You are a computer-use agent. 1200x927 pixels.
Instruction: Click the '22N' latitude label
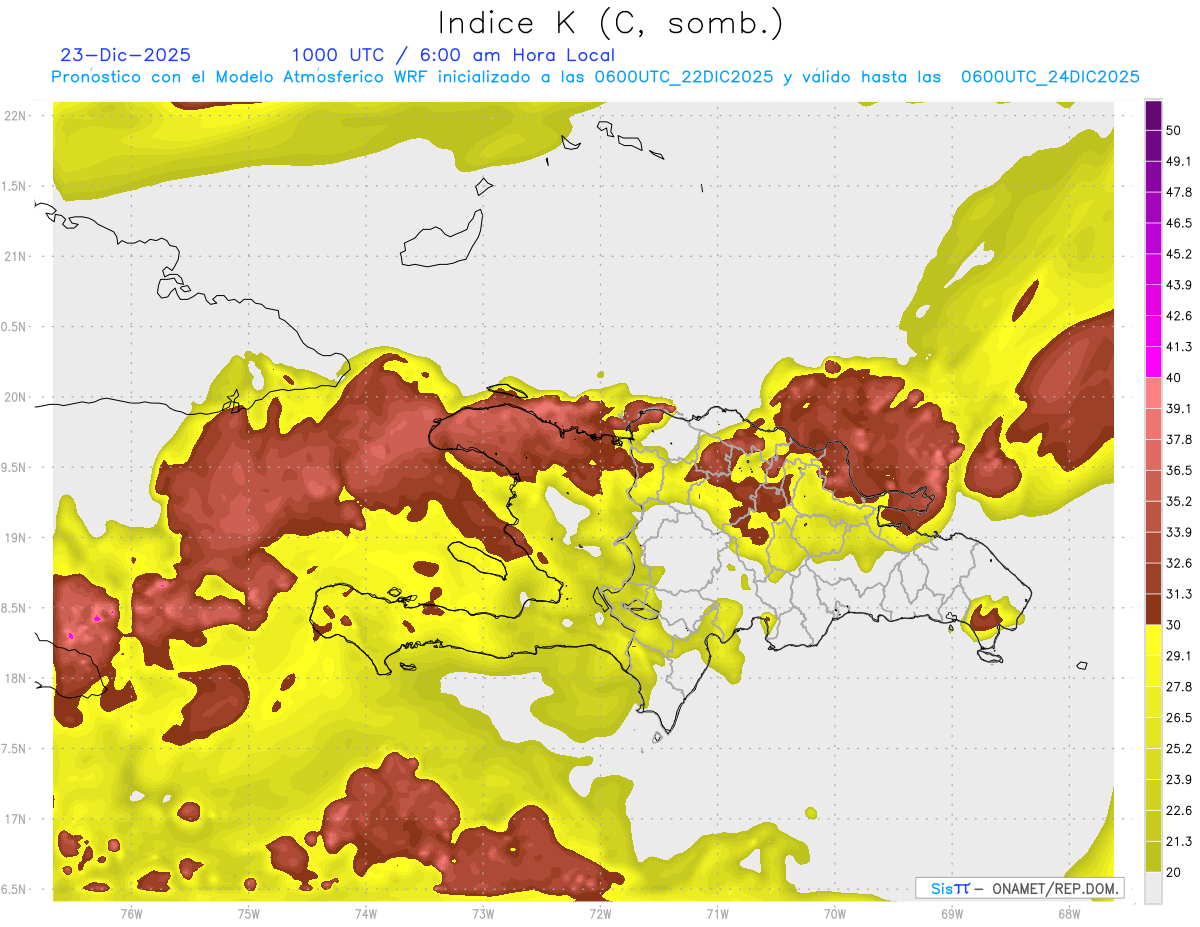click(x=14, y=115)
